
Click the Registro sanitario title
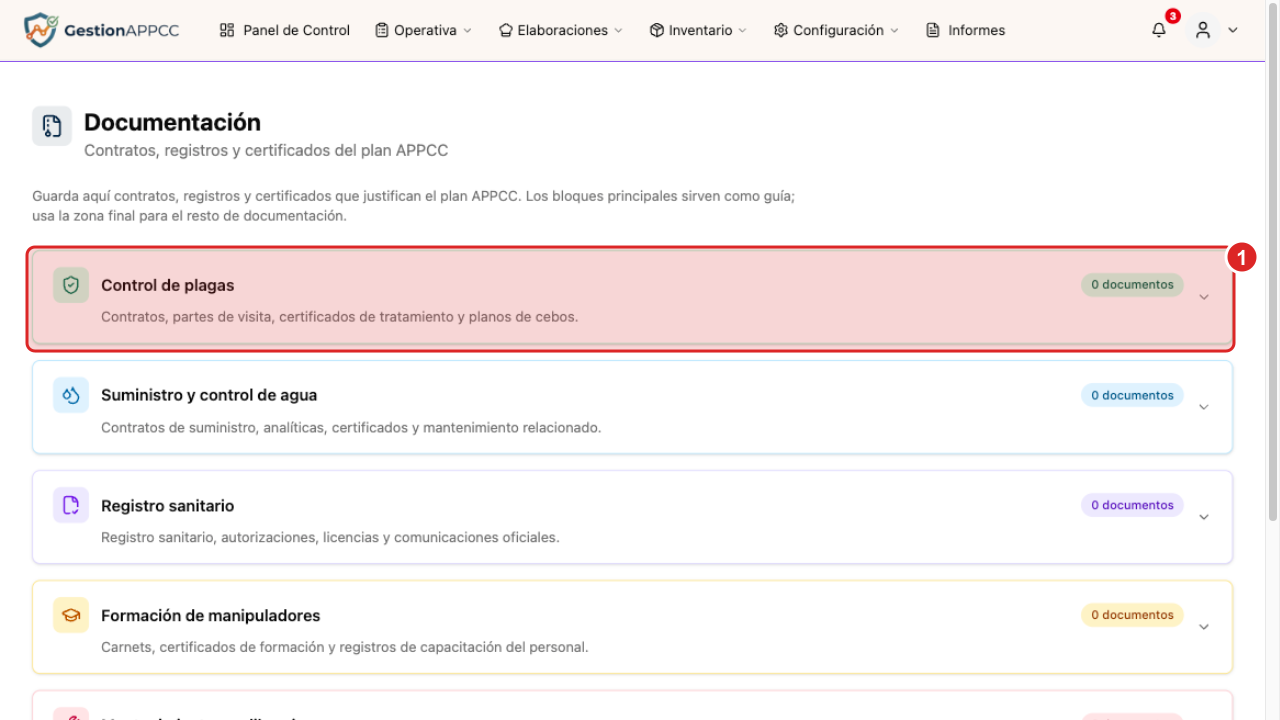click(x=167, y=506)
